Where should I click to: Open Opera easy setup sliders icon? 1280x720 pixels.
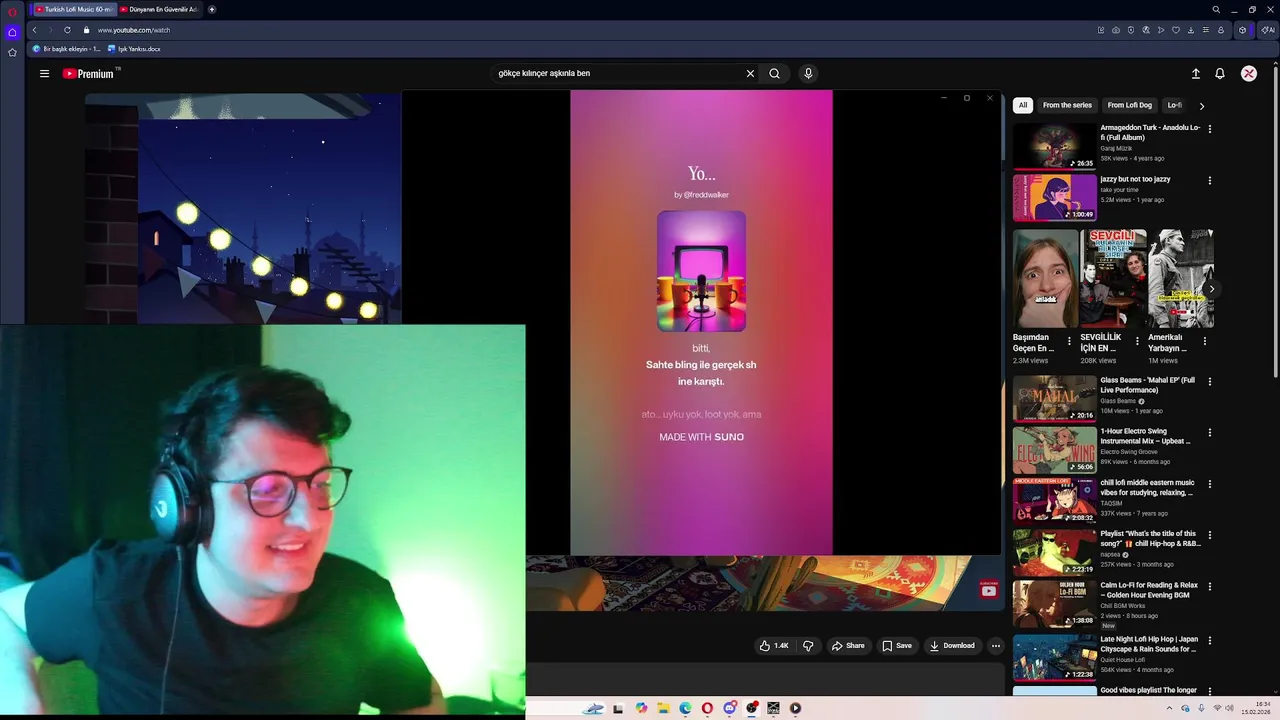click(1206, 30)
